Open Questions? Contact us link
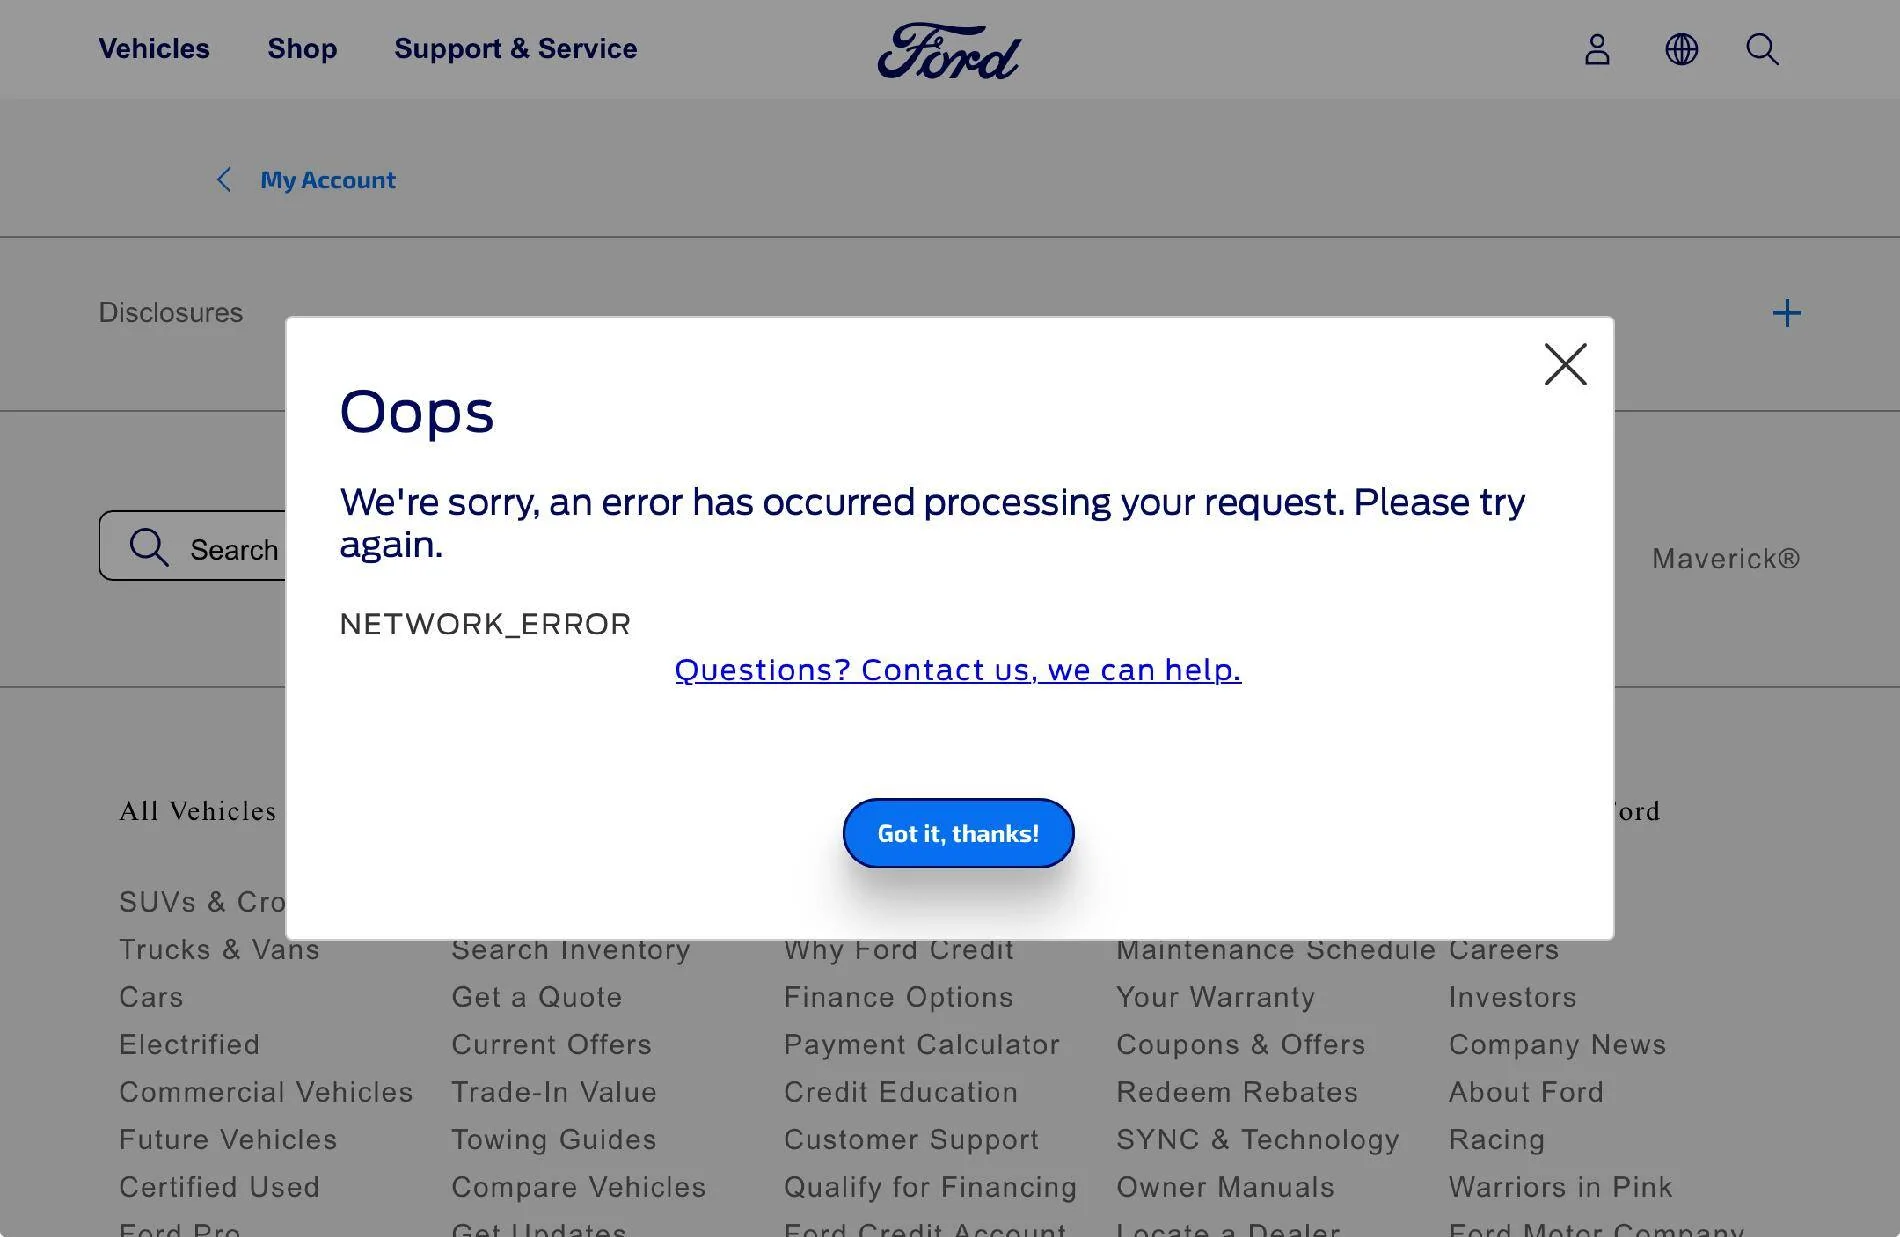Screen dimensions: 1900x1237 point(958,669)
